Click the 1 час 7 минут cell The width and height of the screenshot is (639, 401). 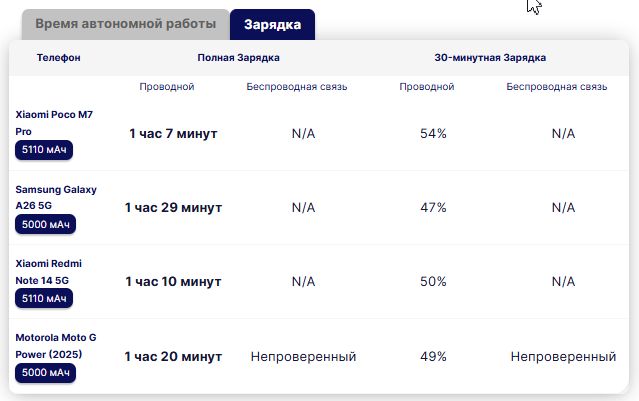tap(173, 134)
